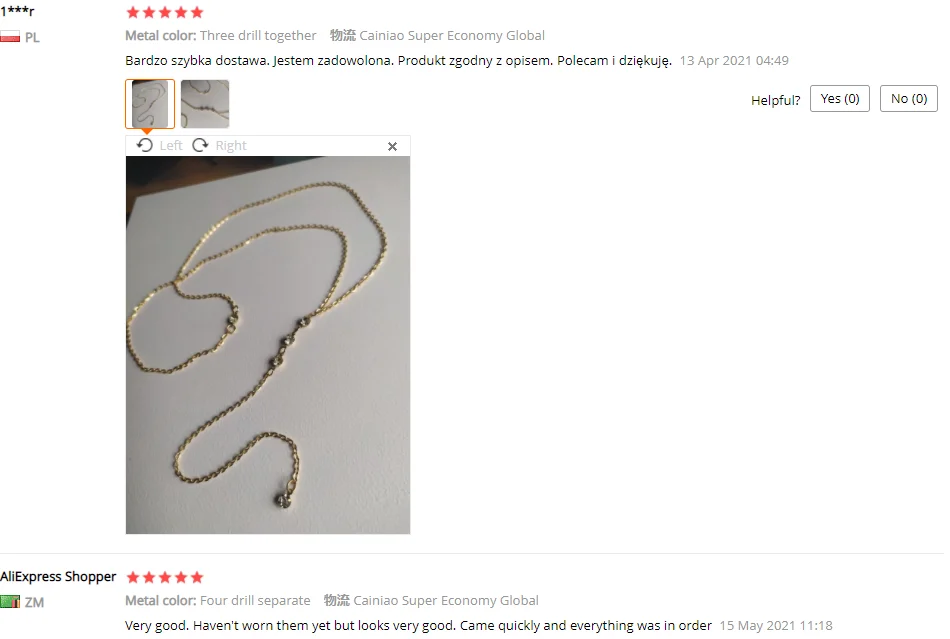Click the enlarged gold necklace photo

click(268, 345)
